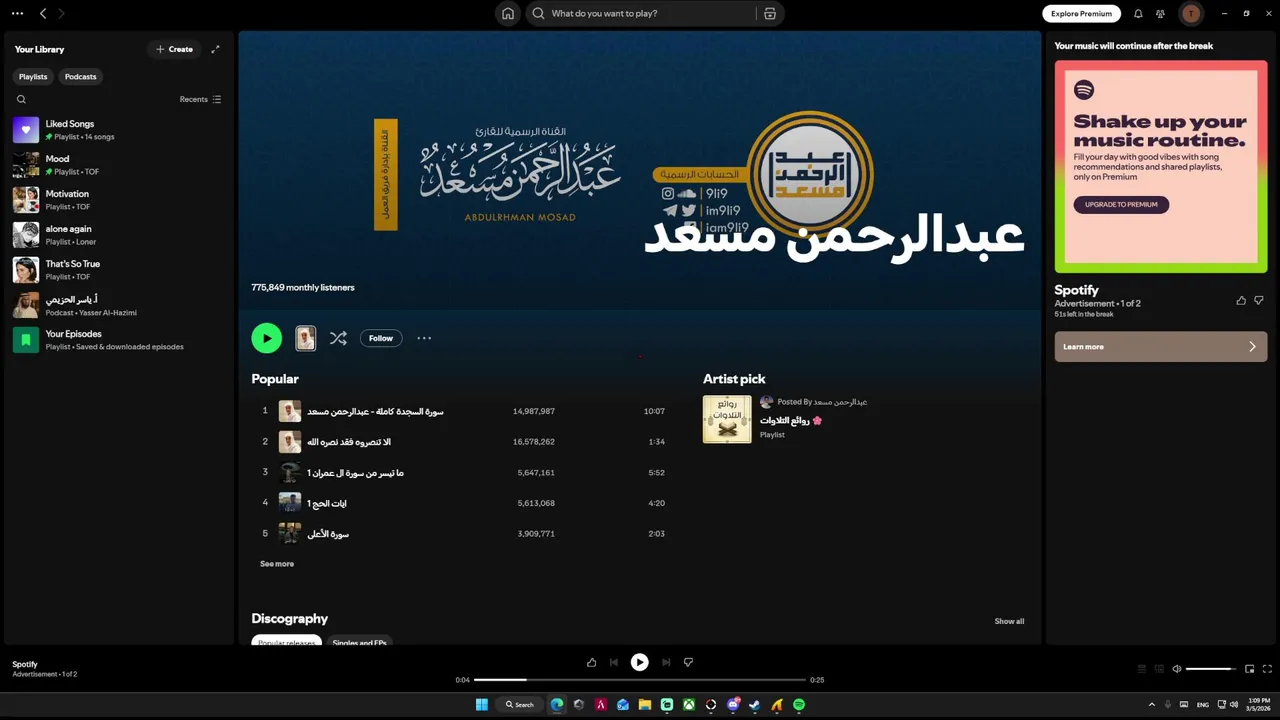Play popular track with 5,613,068 plays
This screenshot has width=1280, height=720.
tap(462, 503)
